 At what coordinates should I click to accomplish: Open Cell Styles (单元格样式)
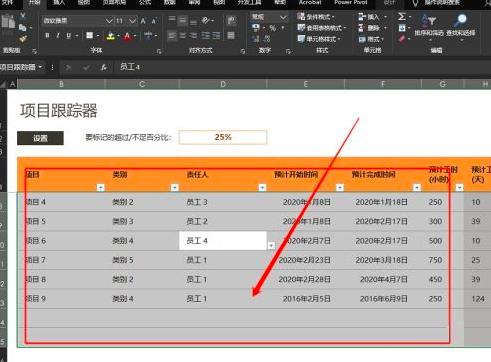point(318,39)
